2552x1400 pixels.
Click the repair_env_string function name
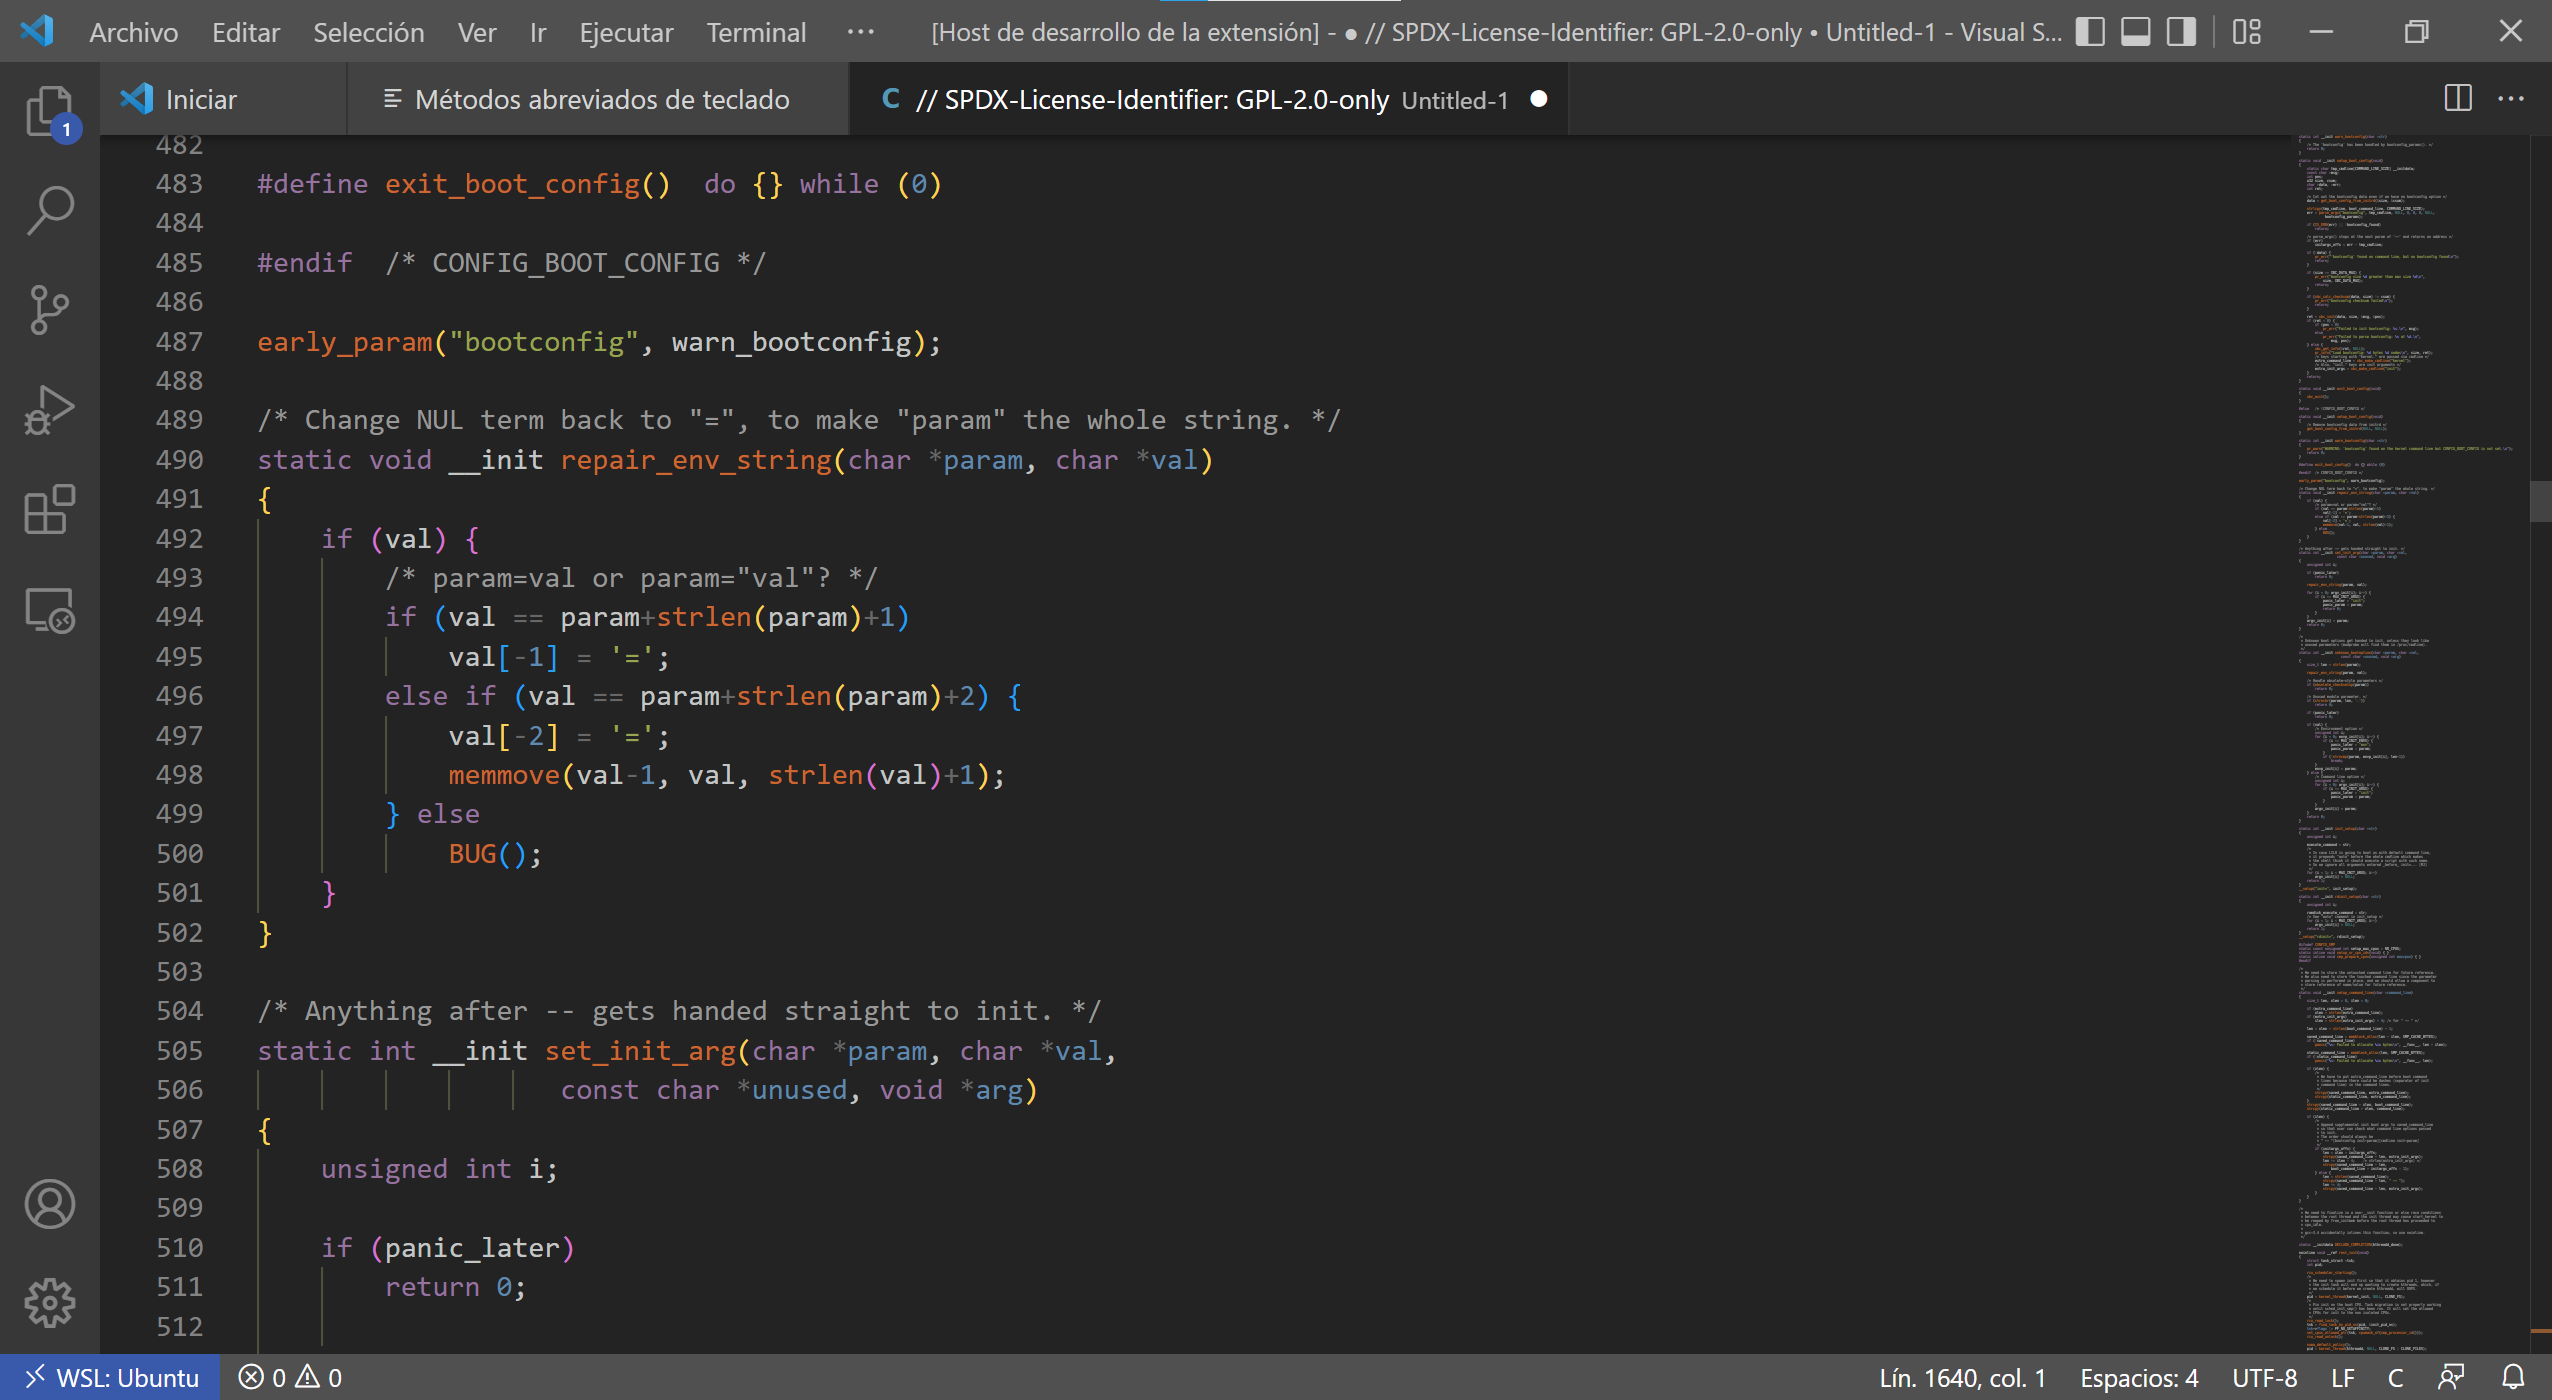point(696,460)
